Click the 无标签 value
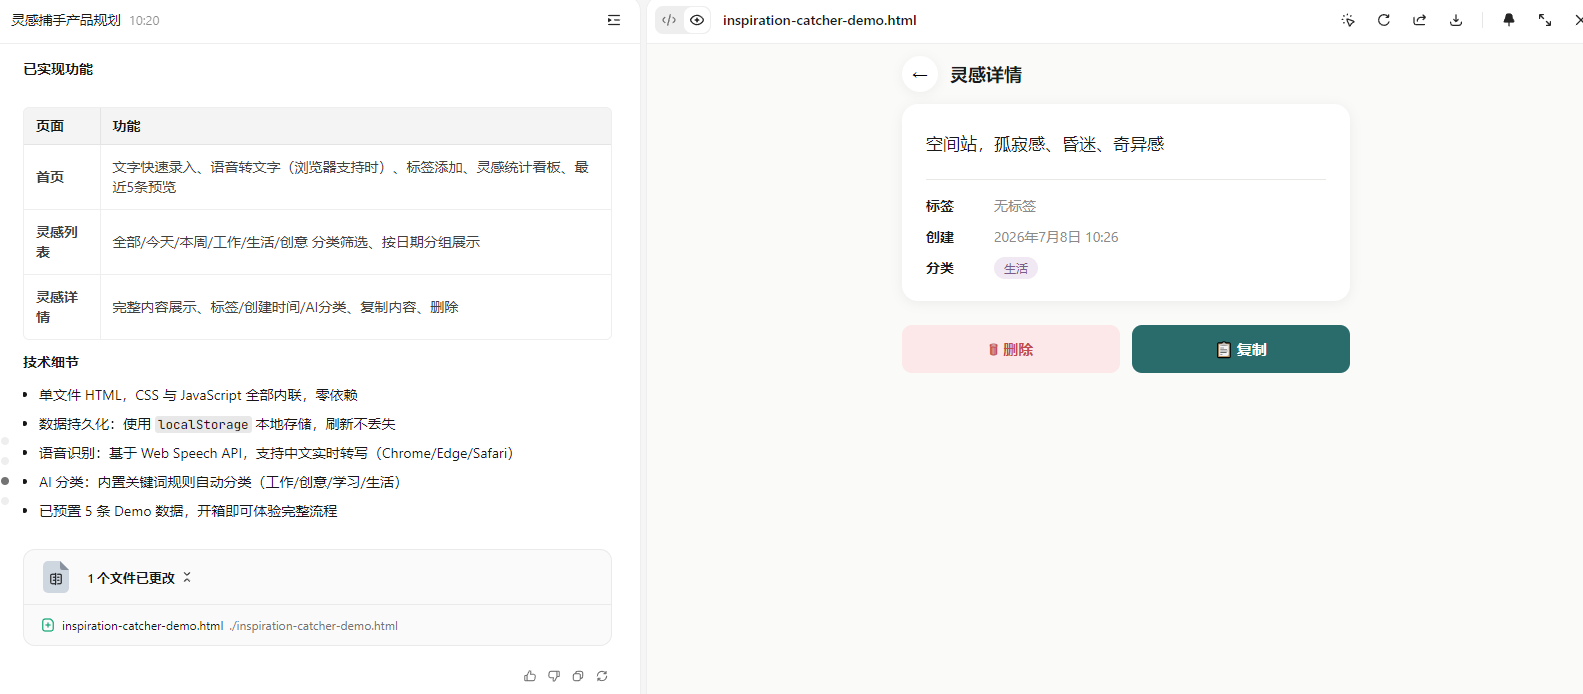Viewport: 1583px width, 694px height. click(x=1015, y=206)
